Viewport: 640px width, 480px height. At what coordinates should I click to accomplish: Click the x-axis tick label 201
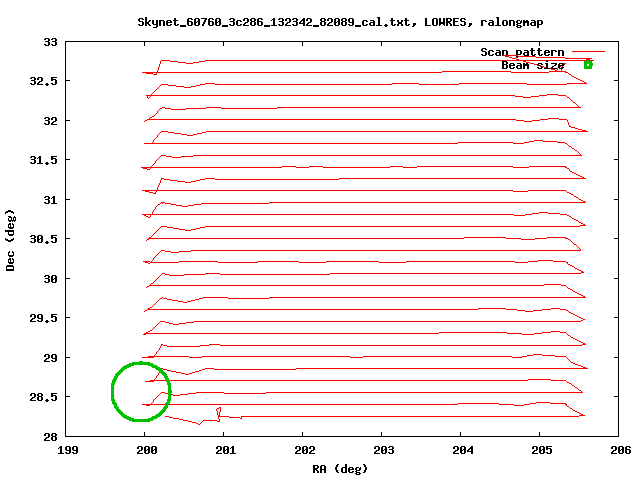pos(226,450)
